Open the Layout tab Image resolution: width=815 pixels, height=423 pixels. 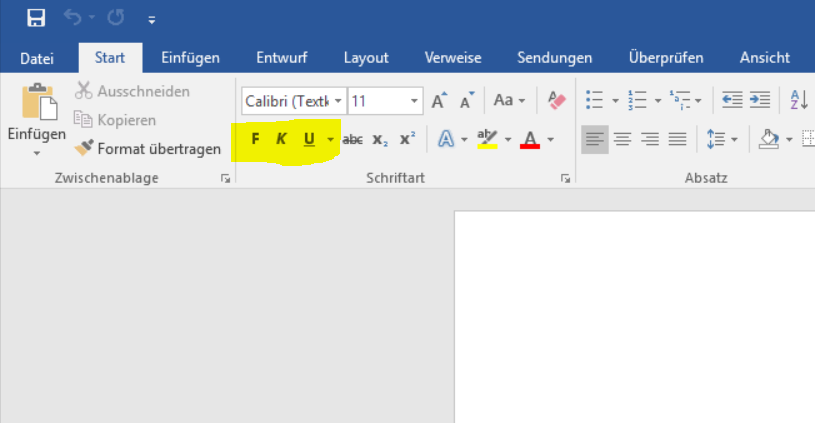coord(366,58)
